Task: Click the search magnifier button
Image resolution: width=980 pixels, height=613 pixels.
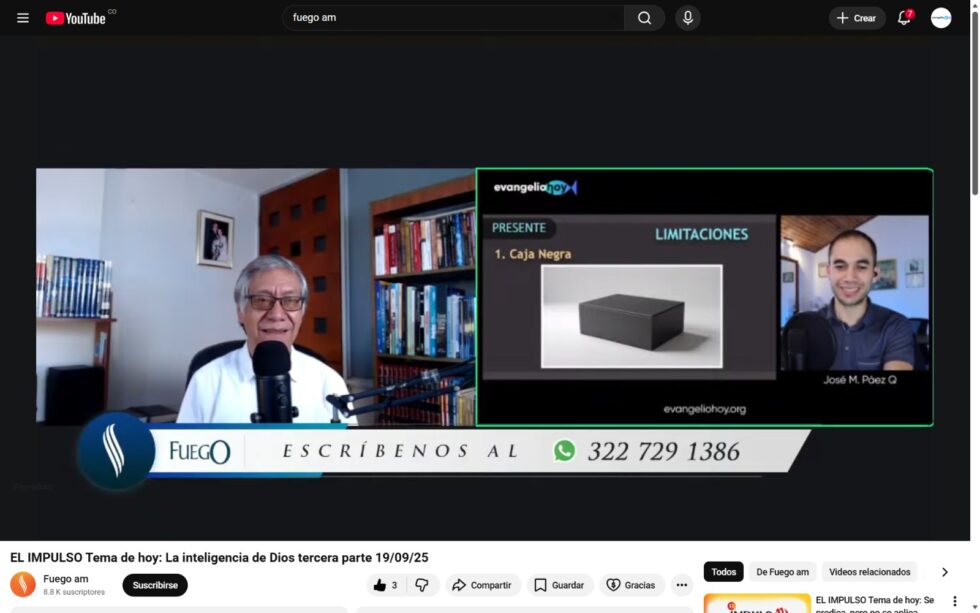Action: (644, 18)
